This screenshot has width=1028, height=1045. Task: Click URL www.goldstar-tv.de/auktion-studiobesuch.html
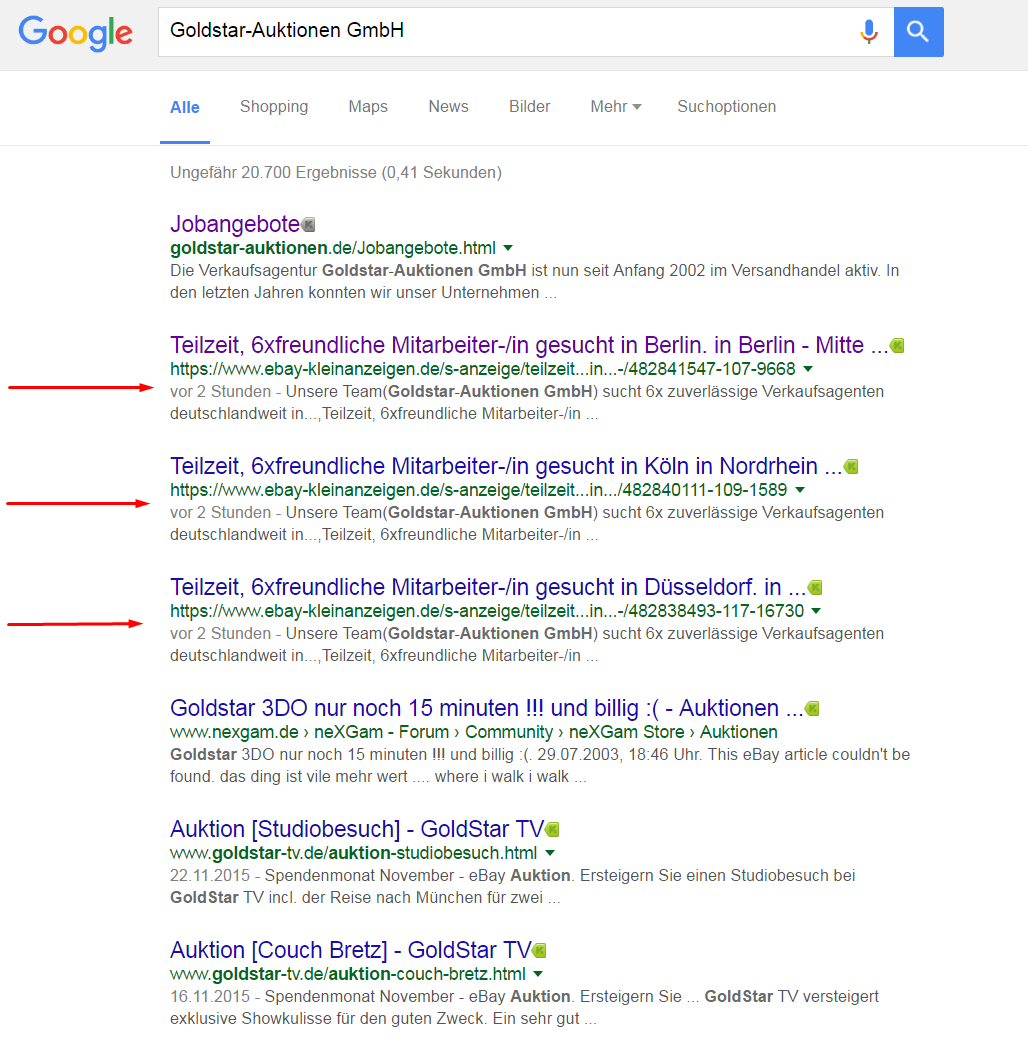pyautogui.click(x=353, y=852)
